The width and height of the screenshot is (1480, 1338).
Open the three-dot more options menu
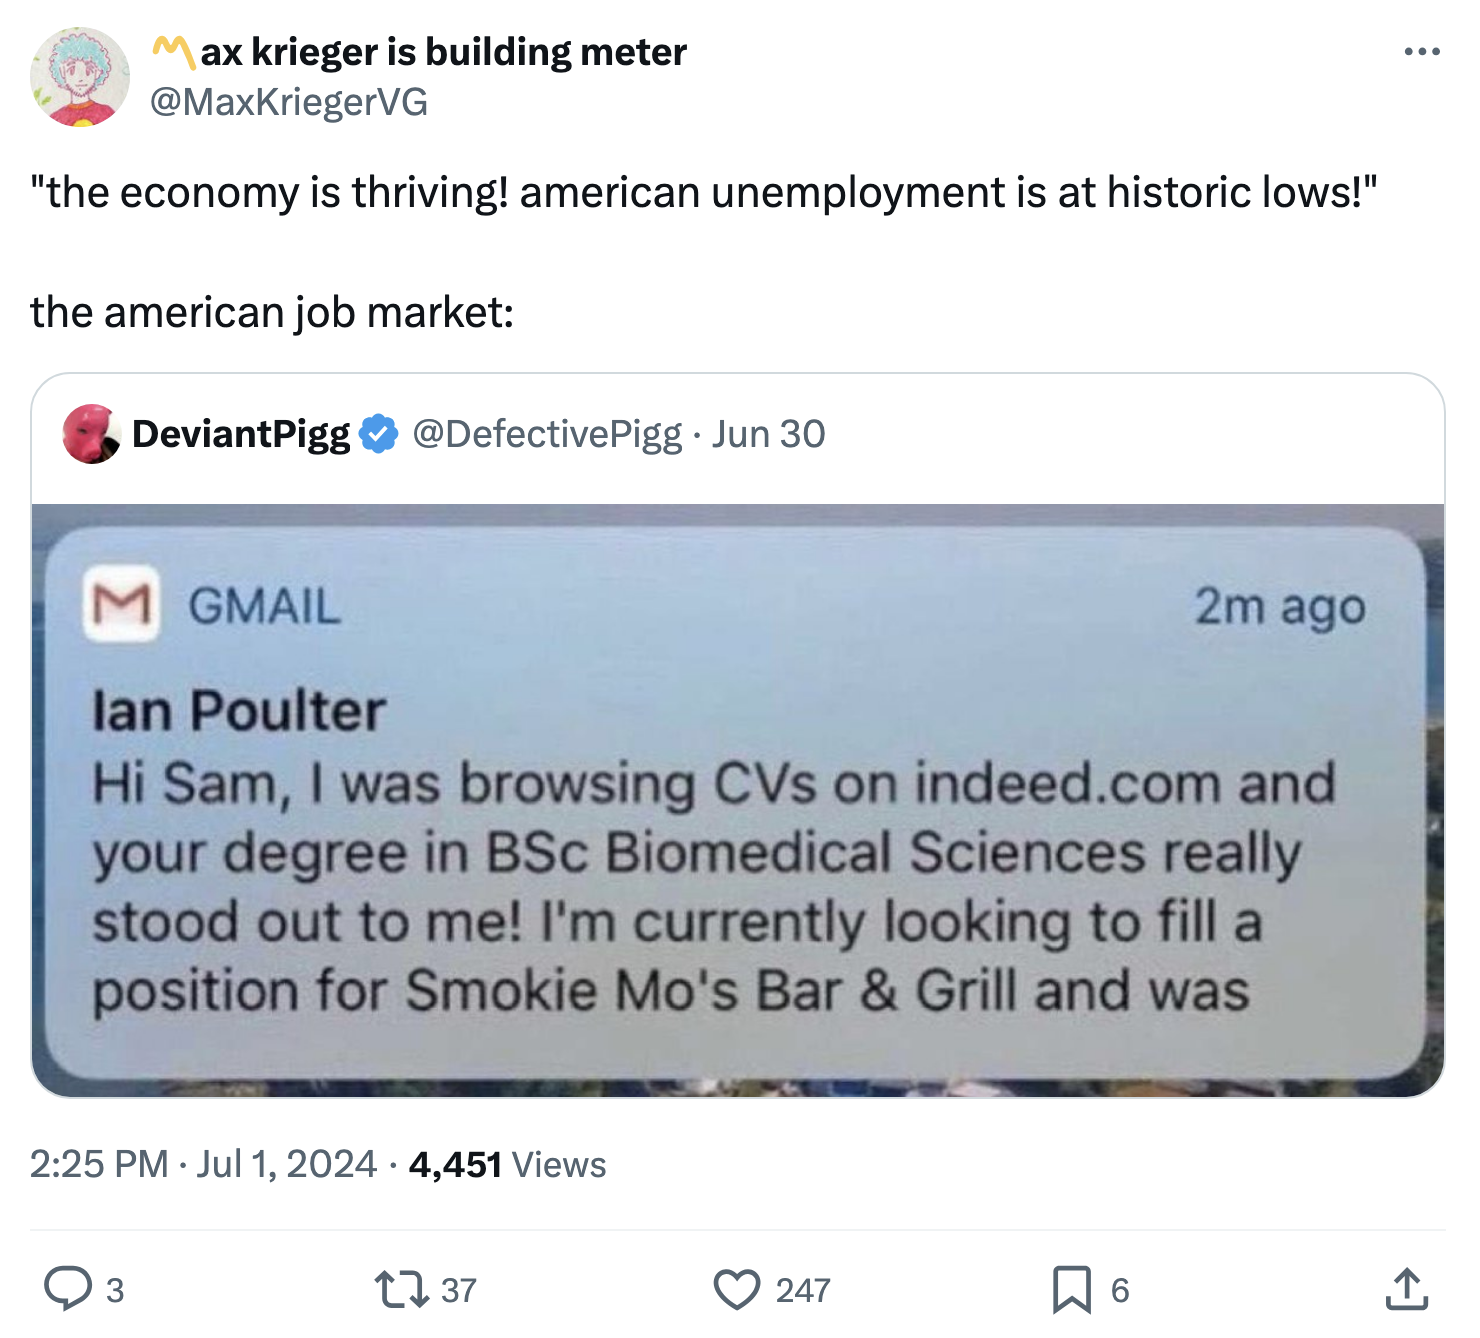coord(1421,51)
